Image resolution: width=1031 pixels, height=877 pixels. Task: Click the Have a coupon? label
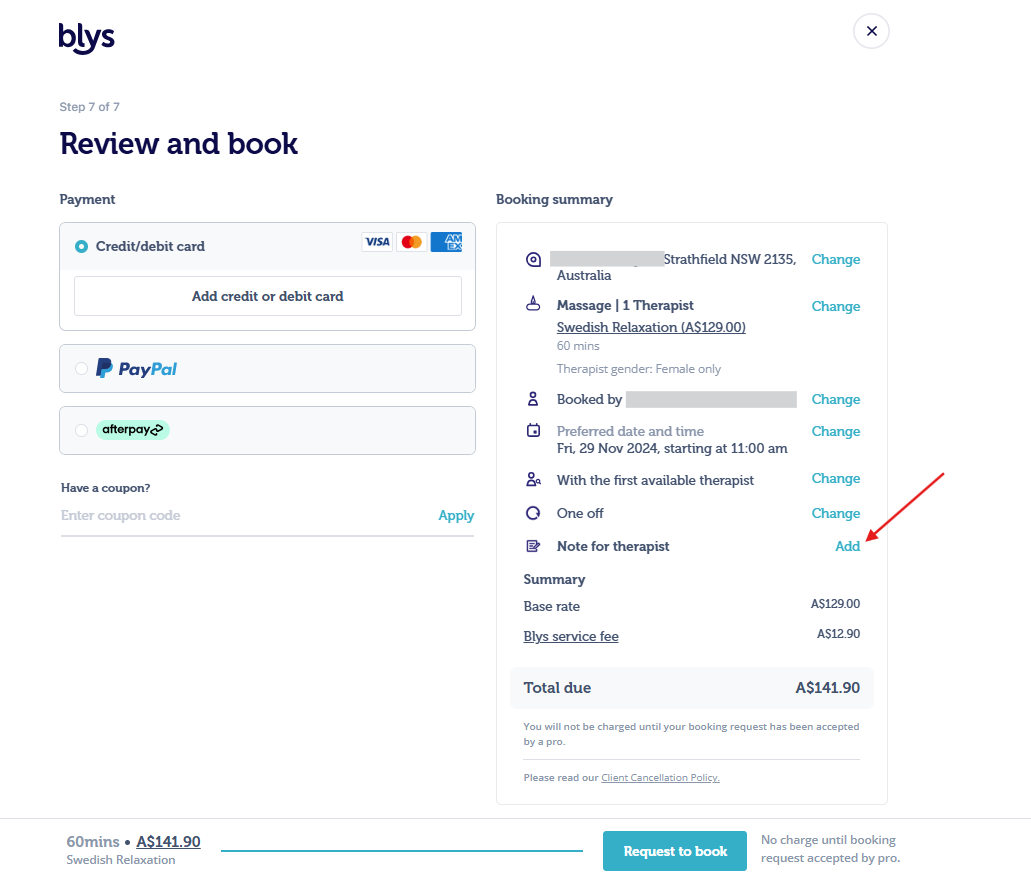coord(105,488)
